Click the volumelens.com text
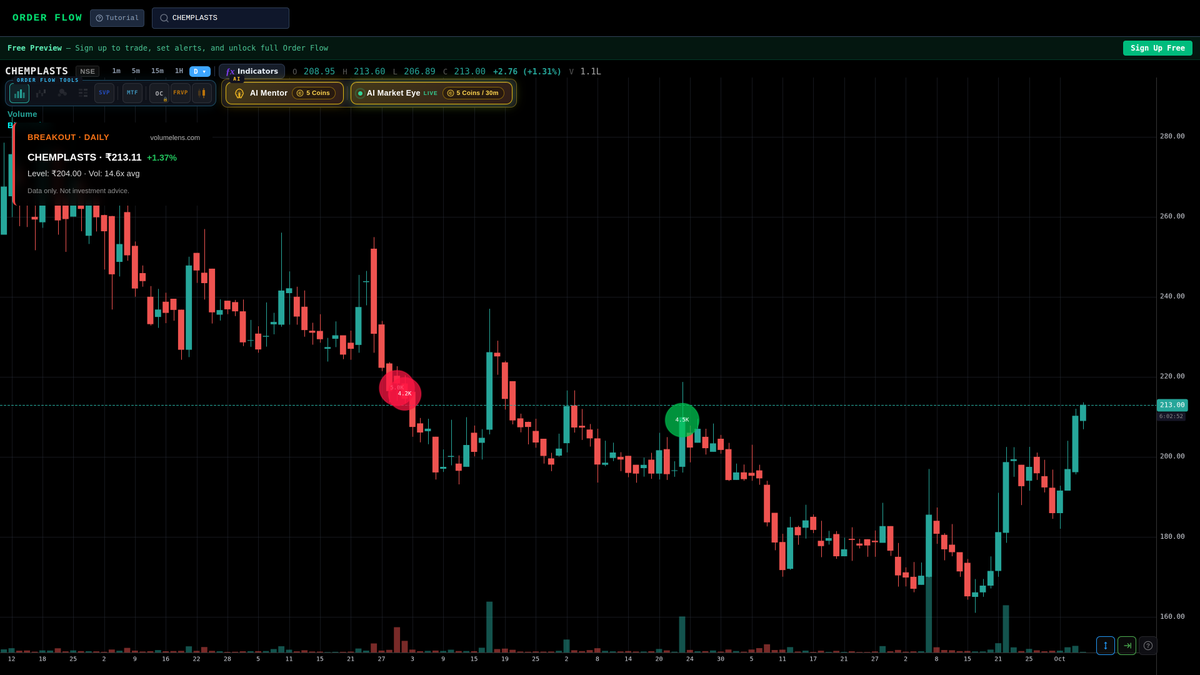 coord(175,138)
